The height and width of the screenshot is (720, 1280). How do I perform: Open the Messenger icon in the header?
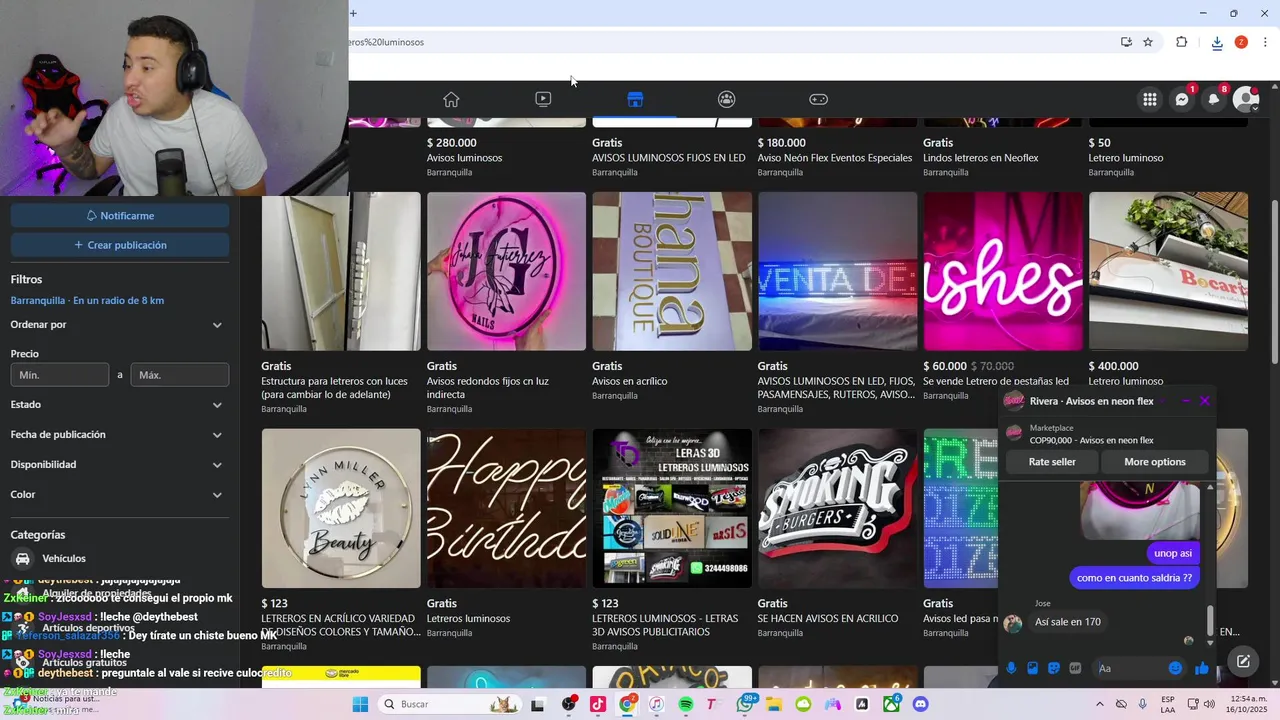click(x=1182, y=99)
